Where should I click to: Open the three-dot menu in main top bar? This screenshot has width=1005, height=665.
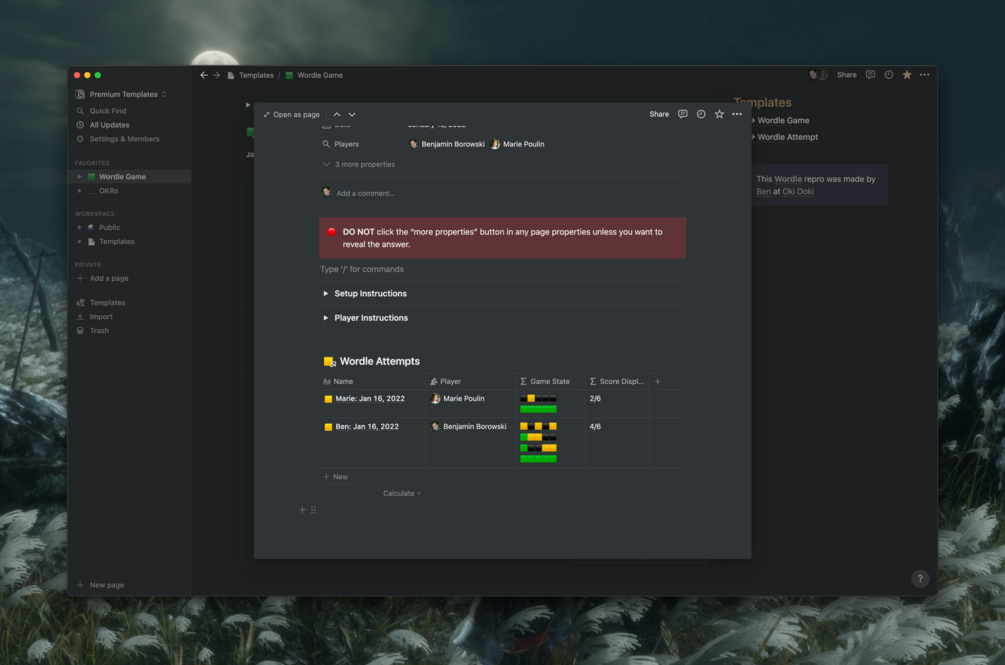(924, 75)
